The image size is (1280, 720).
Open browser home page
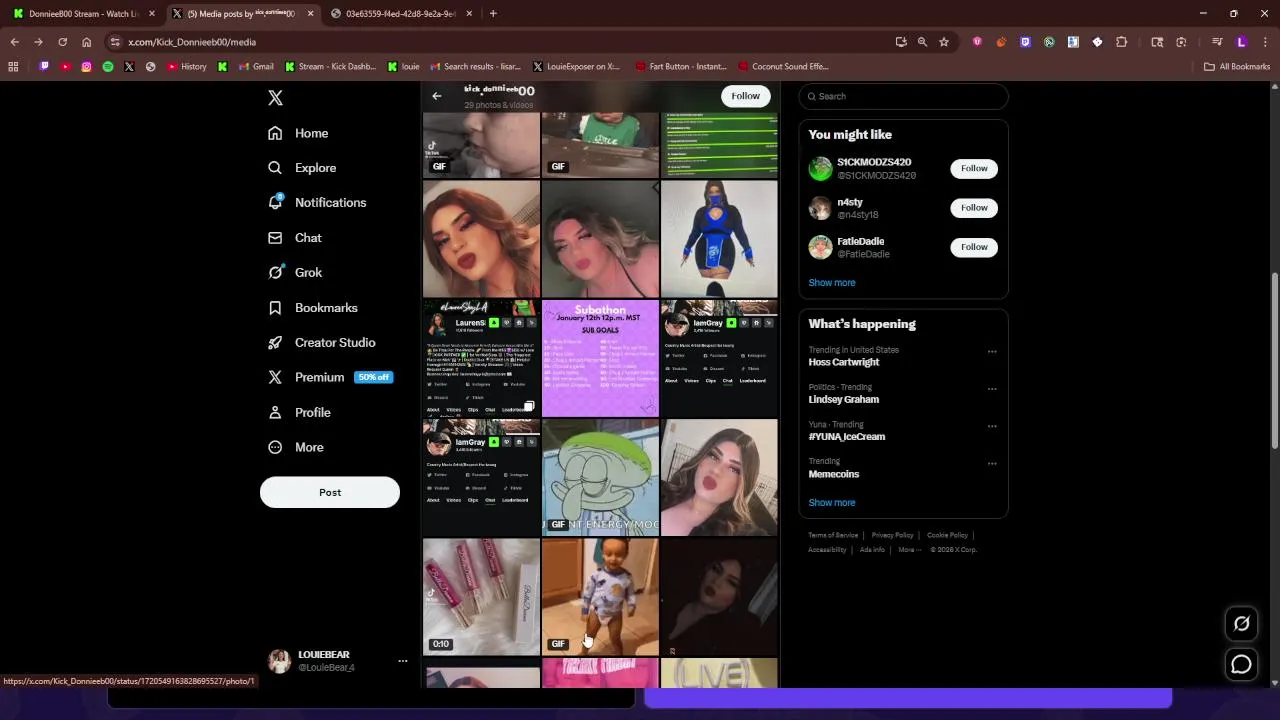coord(86,42)
